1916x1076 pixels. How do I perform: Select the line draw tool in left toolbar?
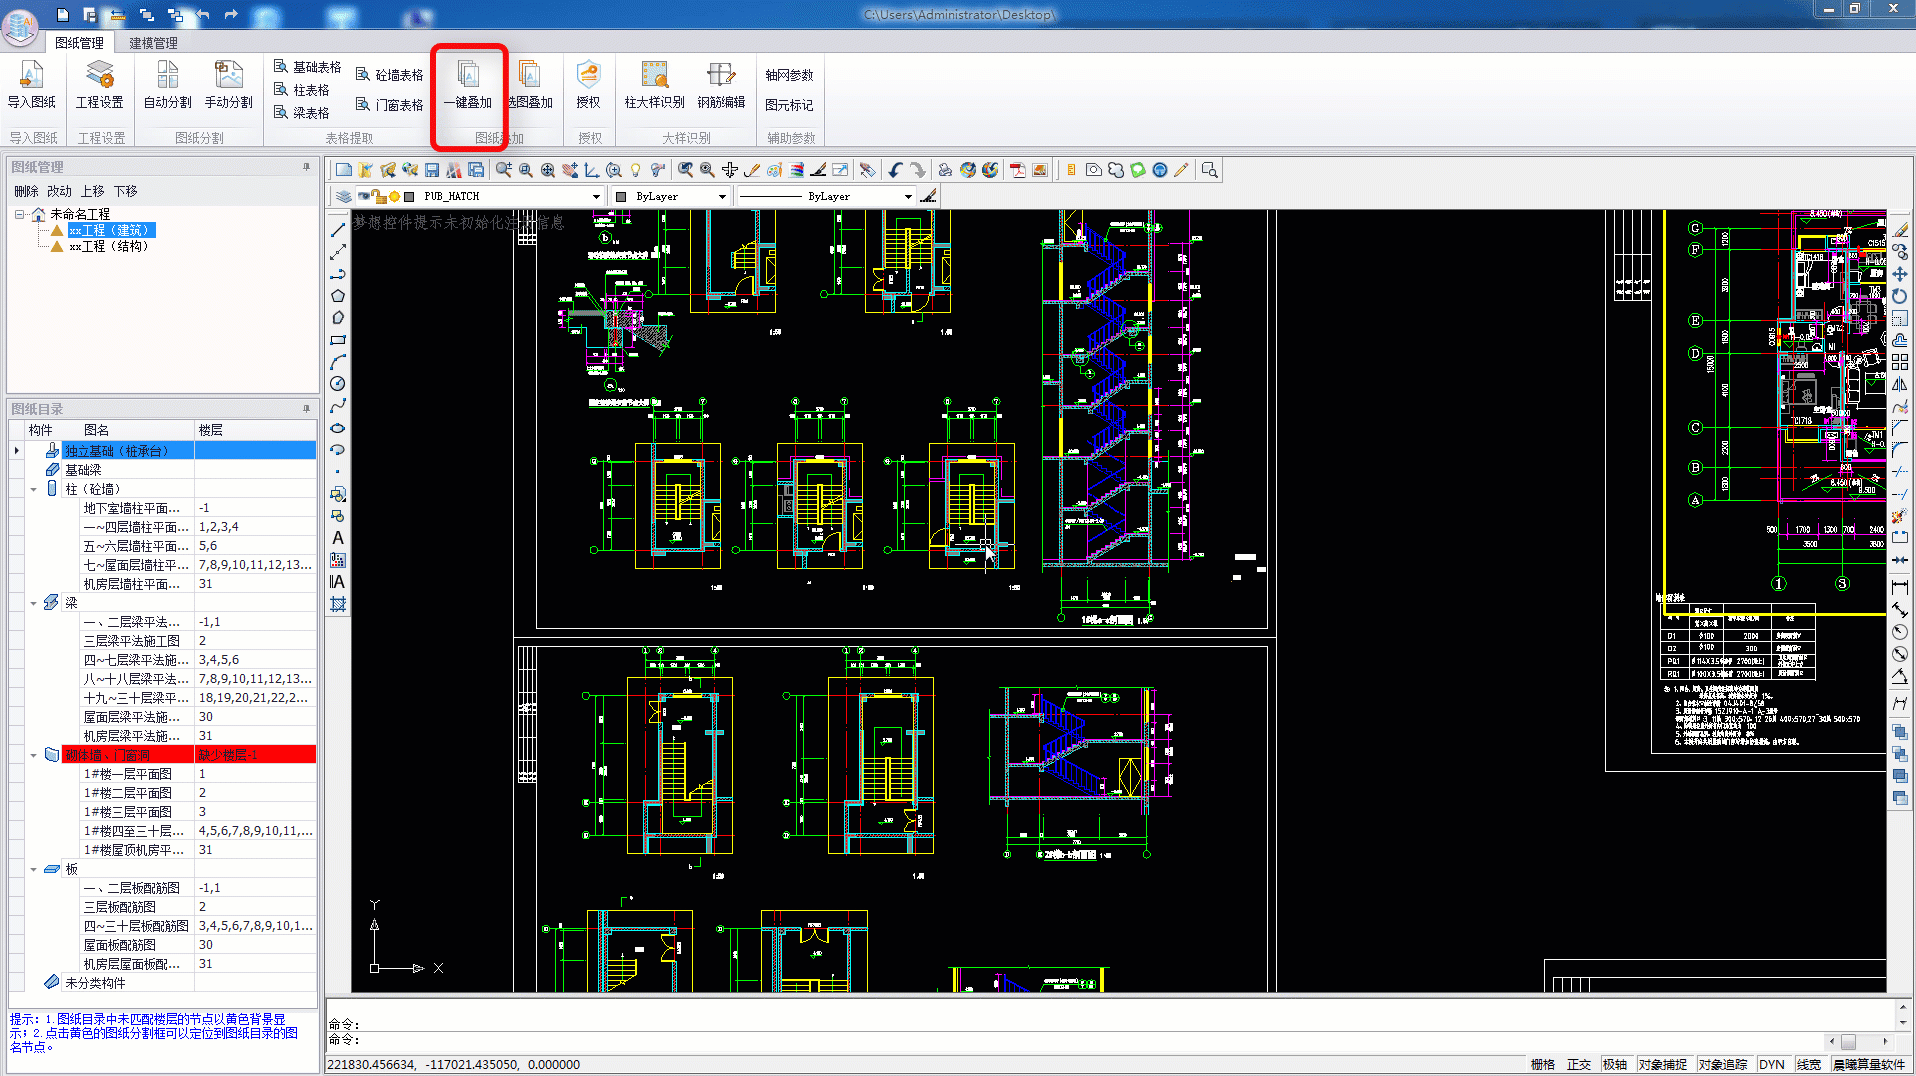coord(338,230)
